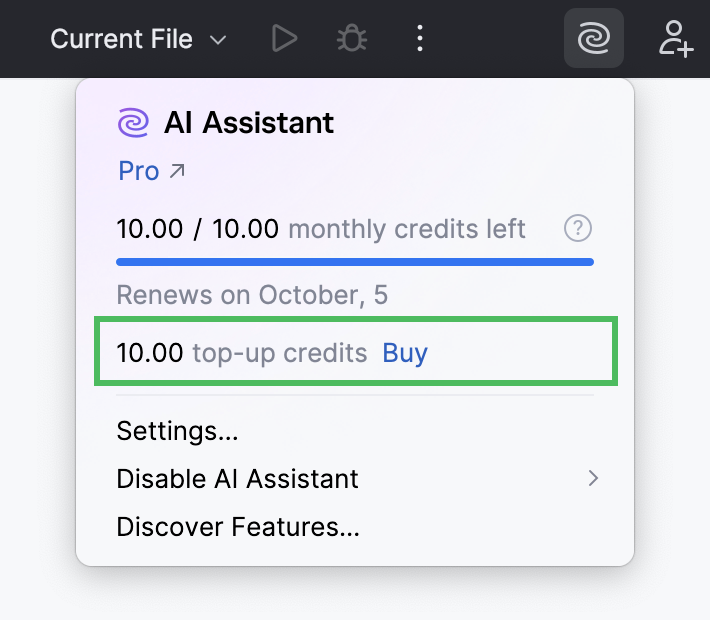Viewport: 710px width, 620px height.
Task: Click the Run (play) icon
Action: 285,39
